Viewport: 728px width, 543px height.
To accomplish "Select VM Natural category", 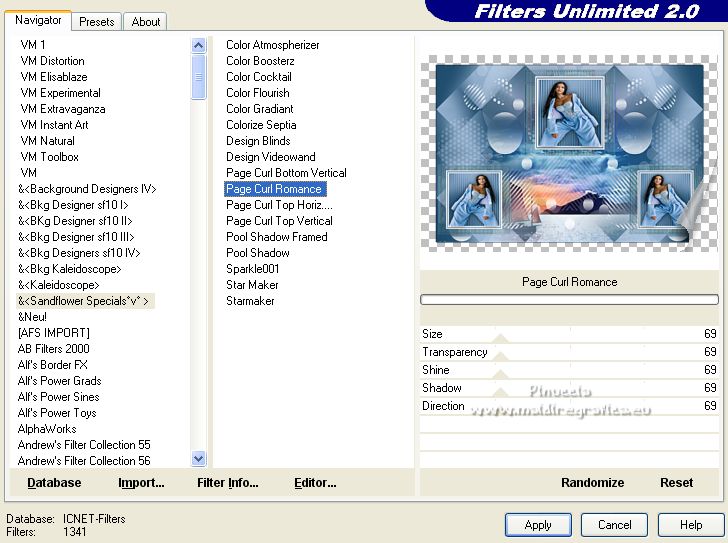I will [x=47, y=141].
